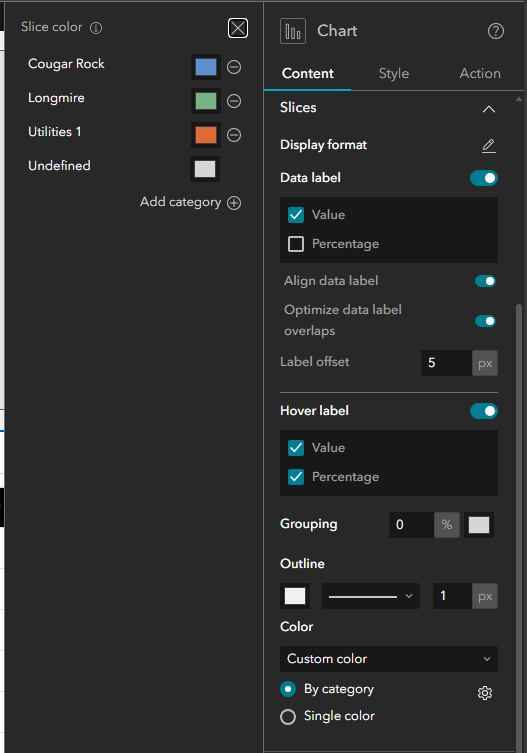
Task: Switch to the Style tab
Action: pos(394,73)
